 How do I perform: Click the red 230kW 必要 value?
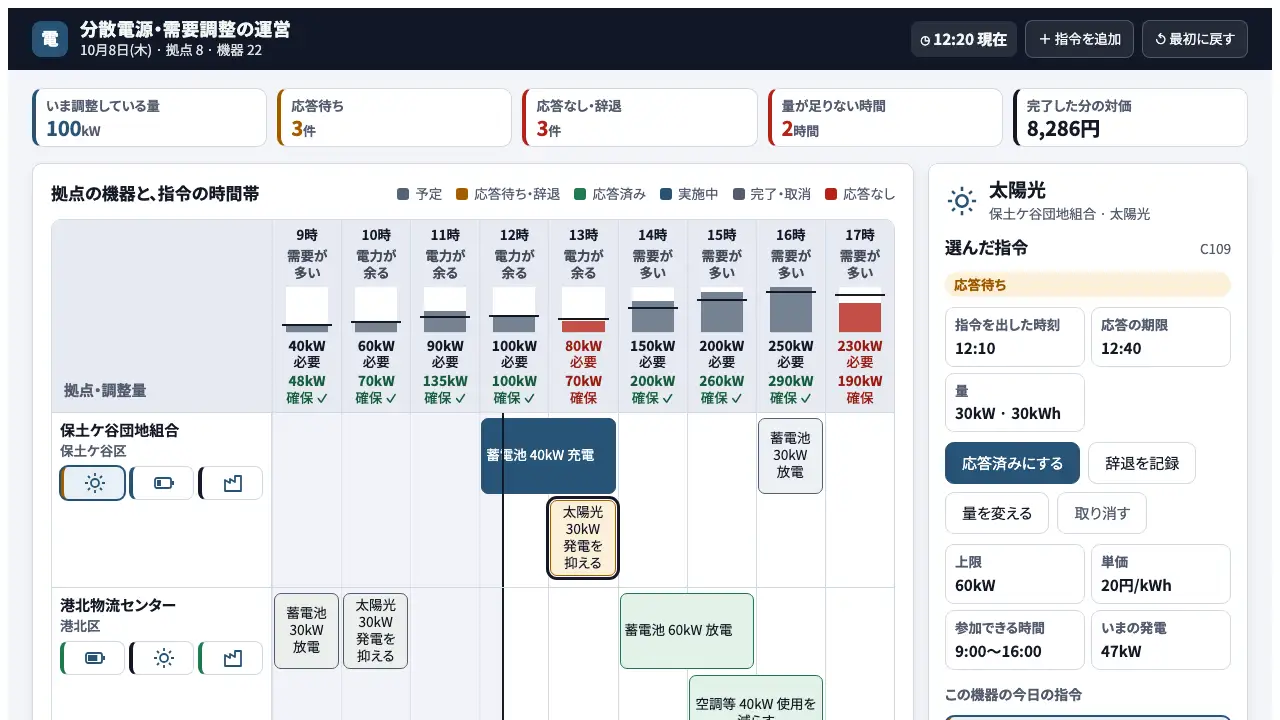[860, 354]
